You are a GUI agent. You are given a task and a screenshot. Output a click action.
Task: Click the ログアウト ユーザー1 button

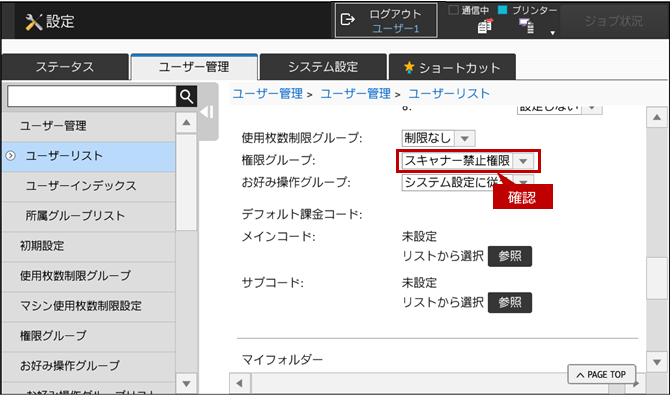[x=386, y=20]
